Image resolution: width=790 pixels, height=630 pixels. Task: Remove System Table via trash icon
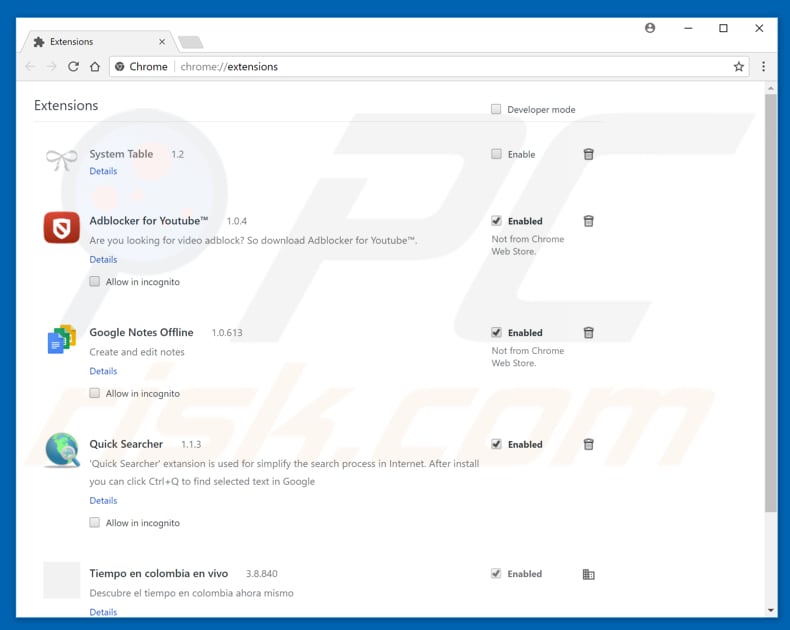point(588,154)
